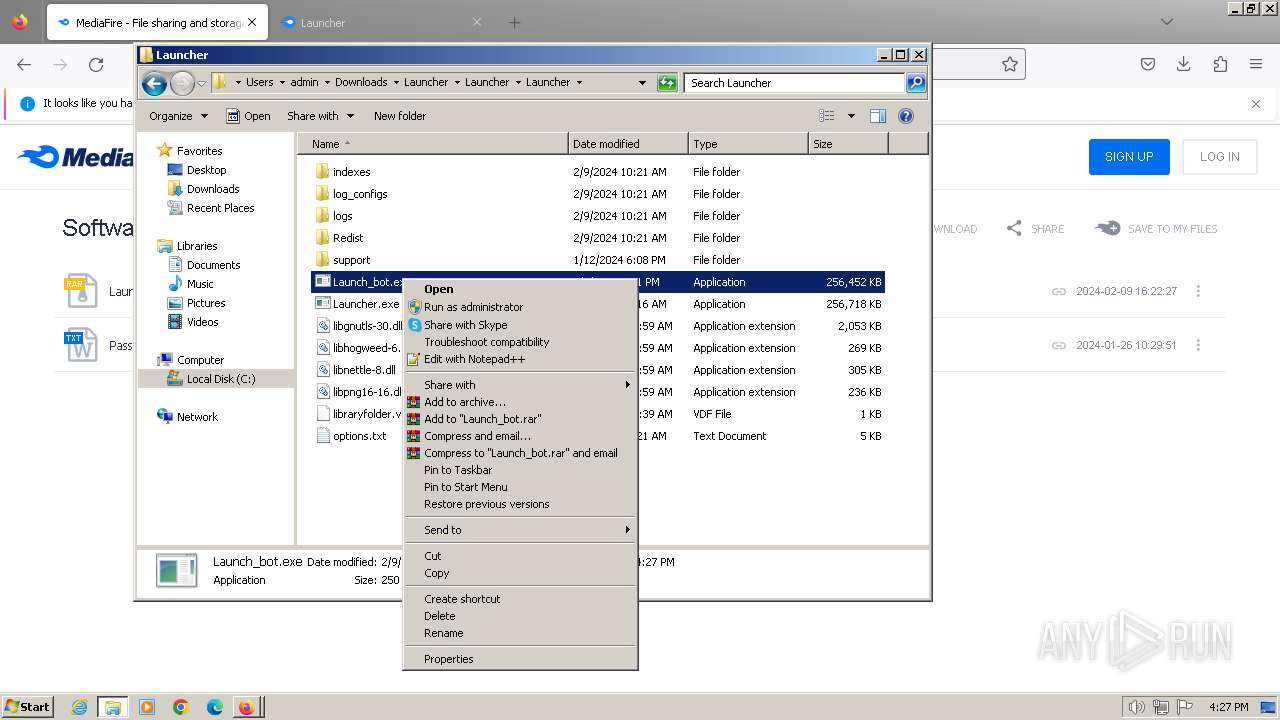1280x720 pixels.
Task: Open Firefox extensions puzzle icon
Action: click(1220, 64)
